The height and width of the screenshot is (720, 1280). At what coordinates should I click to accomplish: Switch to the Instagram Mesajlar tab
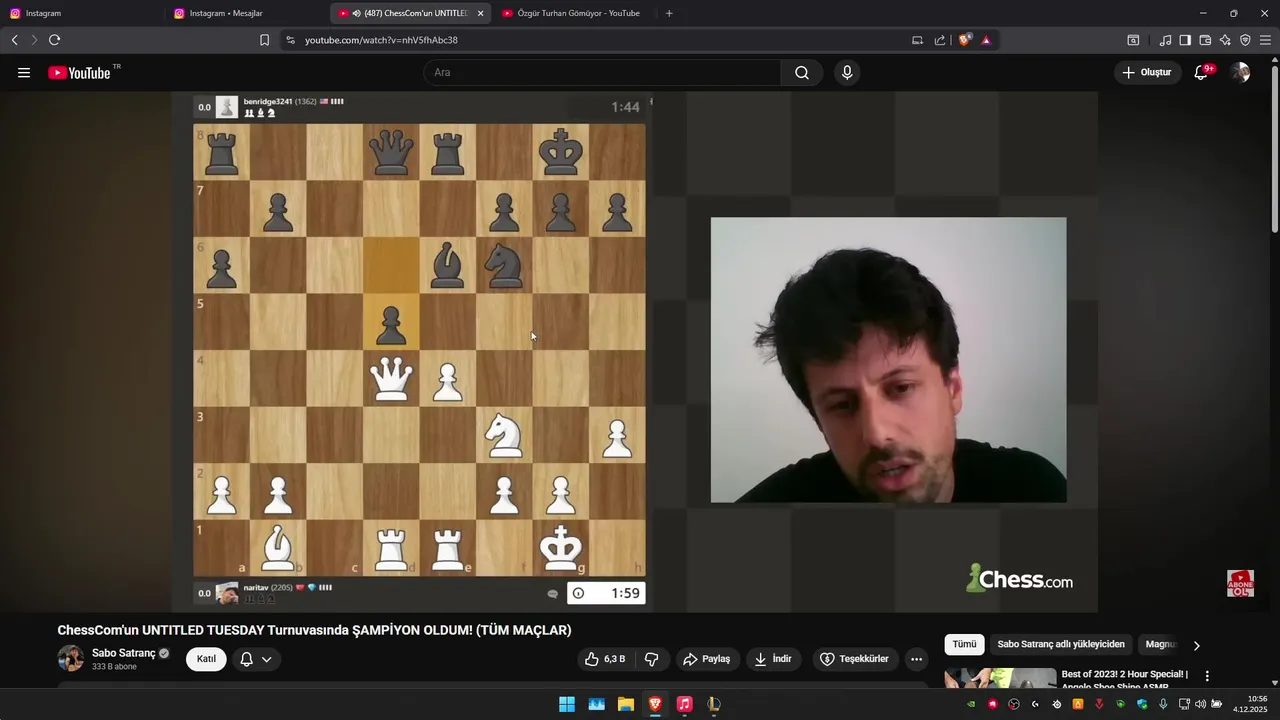(246, 13)
